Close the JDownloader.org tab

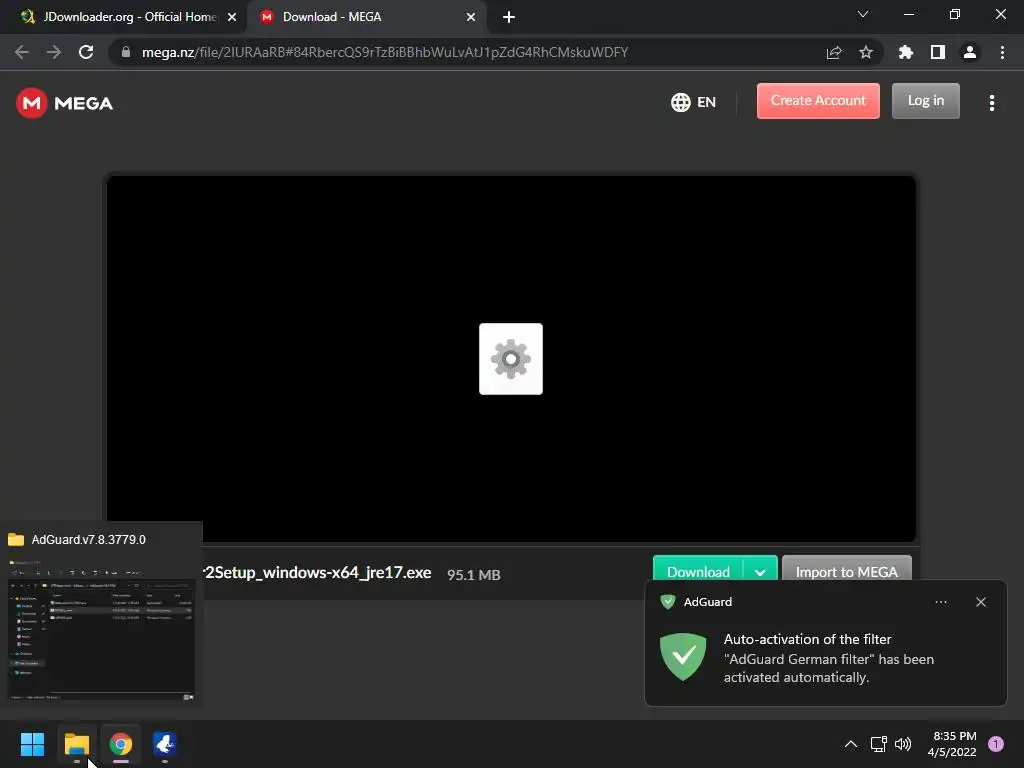[232, 17]
